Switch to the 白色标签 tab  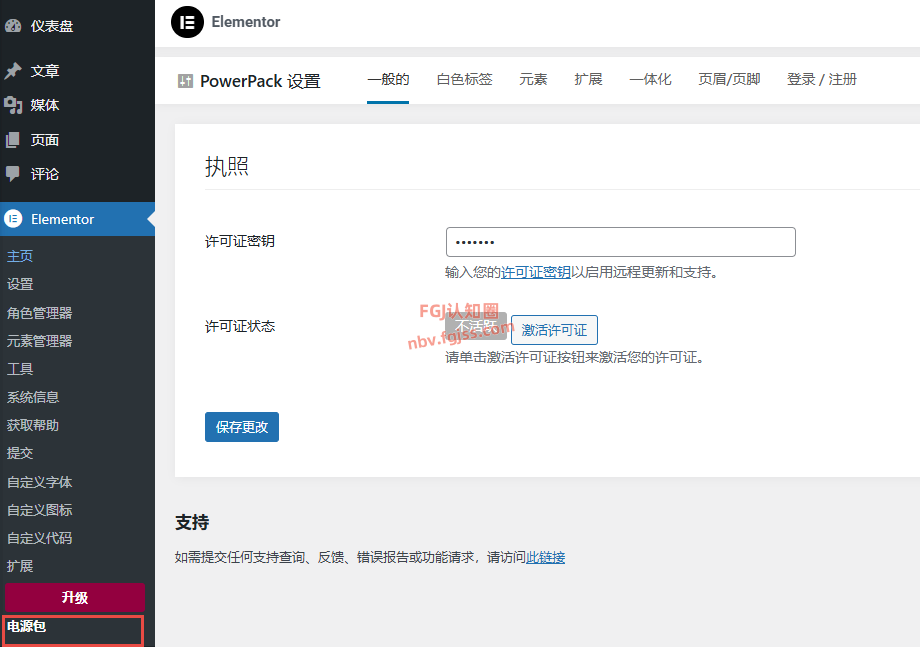pyautogui.click(x=464, y=80)
